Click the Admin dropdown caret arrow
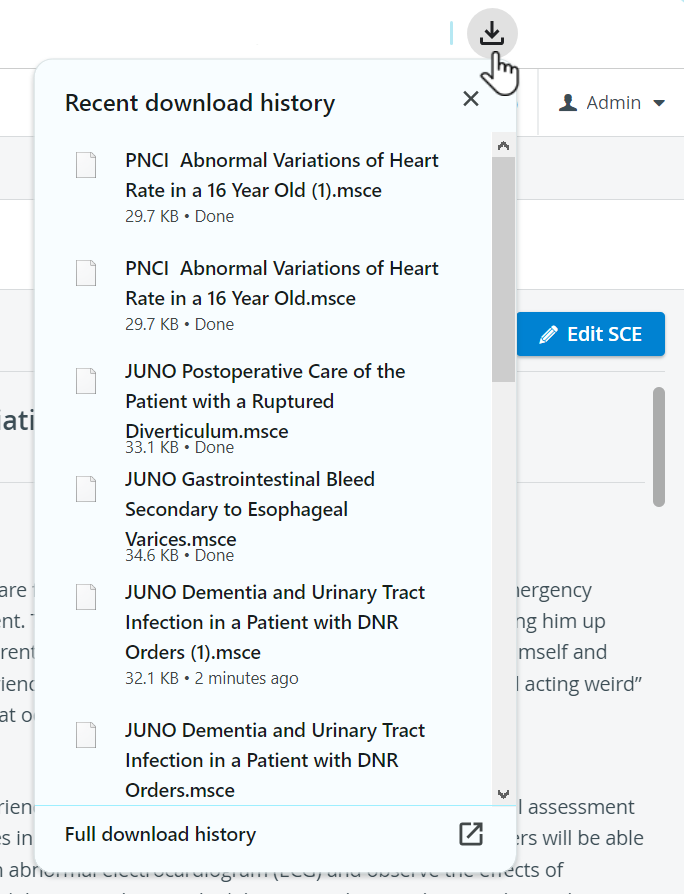The width and height of the screenshot is (684, 894). (x=659, y=103)
